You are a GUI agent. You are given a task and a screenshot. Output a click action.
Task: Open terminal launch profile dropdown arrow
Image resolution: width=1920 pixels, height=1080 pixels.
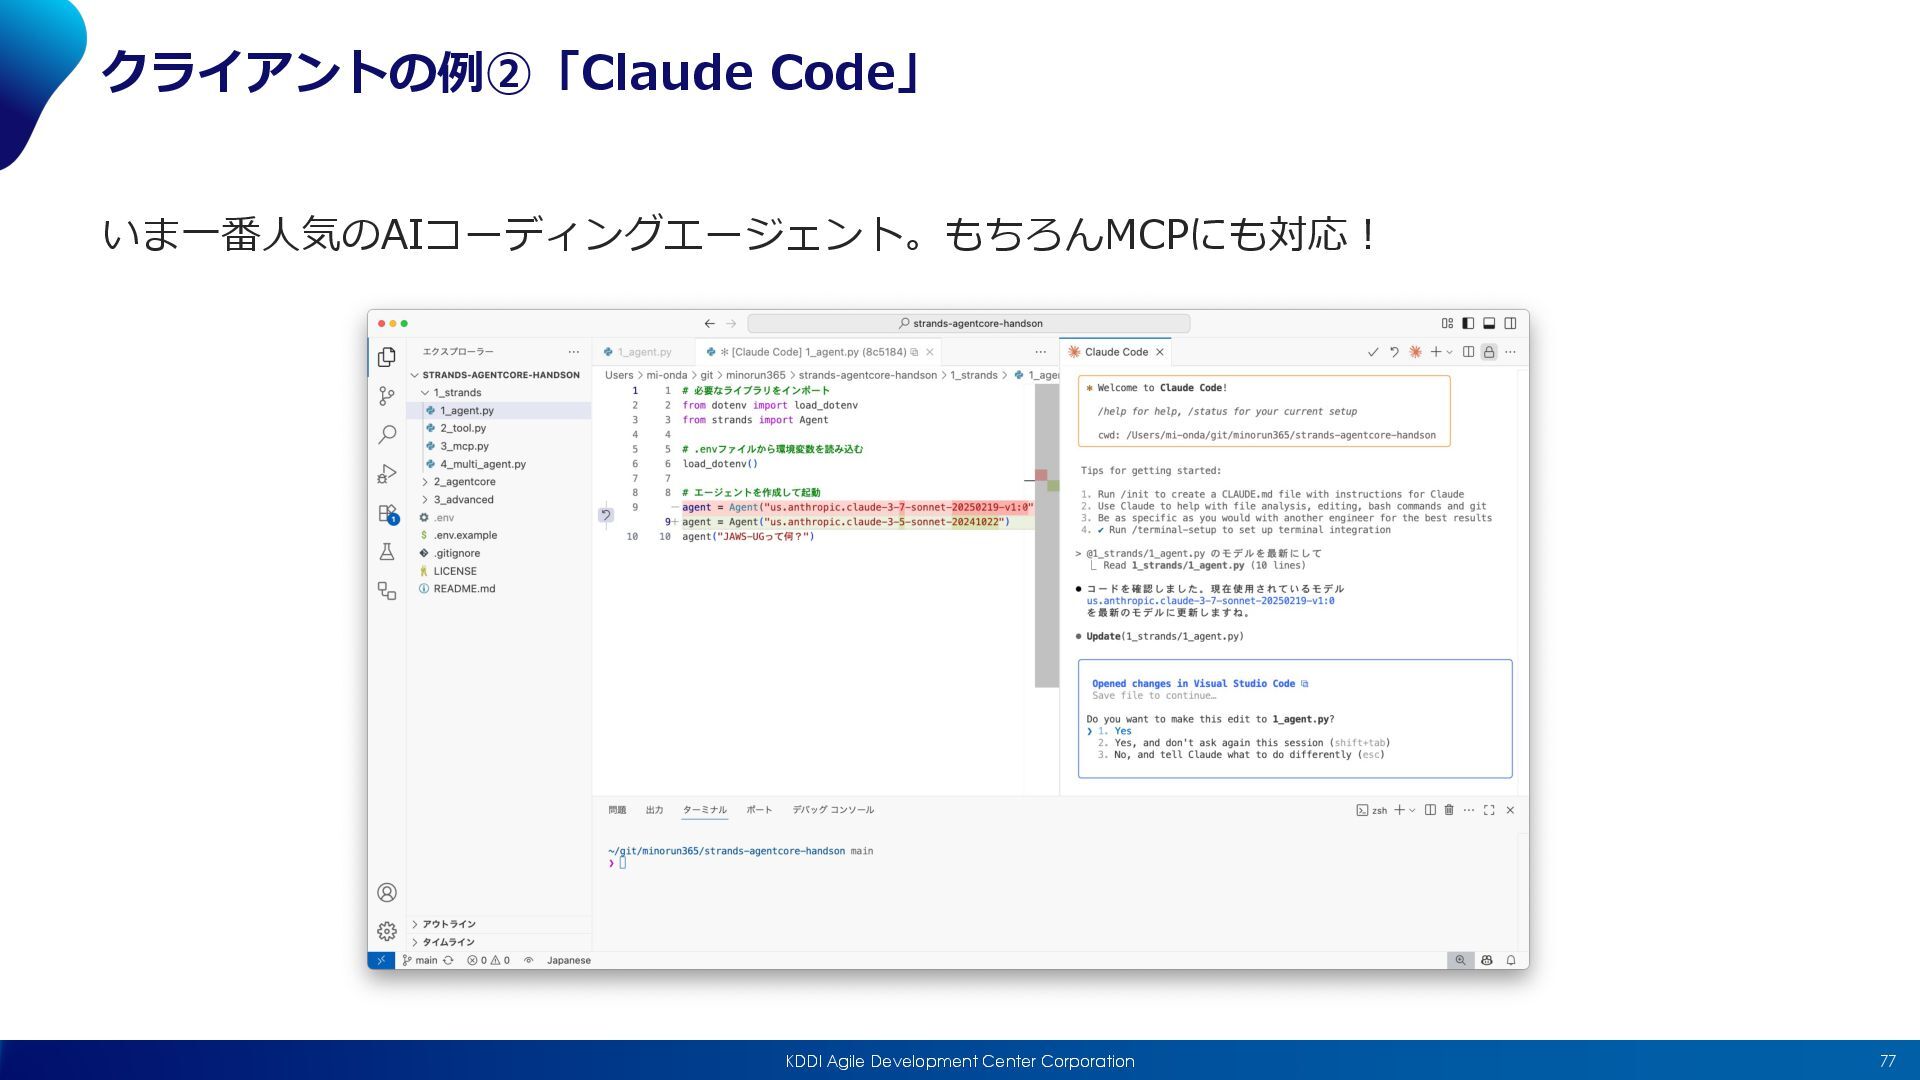[1412, 810]
